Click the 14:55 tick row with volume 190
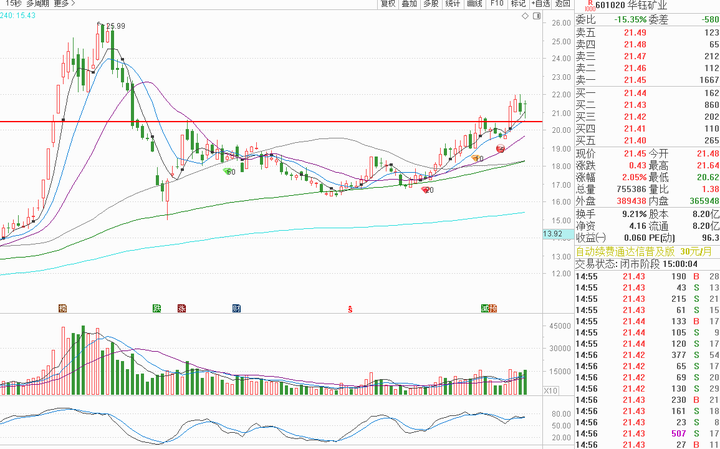 pyautogui.click(x=647, y=277)
